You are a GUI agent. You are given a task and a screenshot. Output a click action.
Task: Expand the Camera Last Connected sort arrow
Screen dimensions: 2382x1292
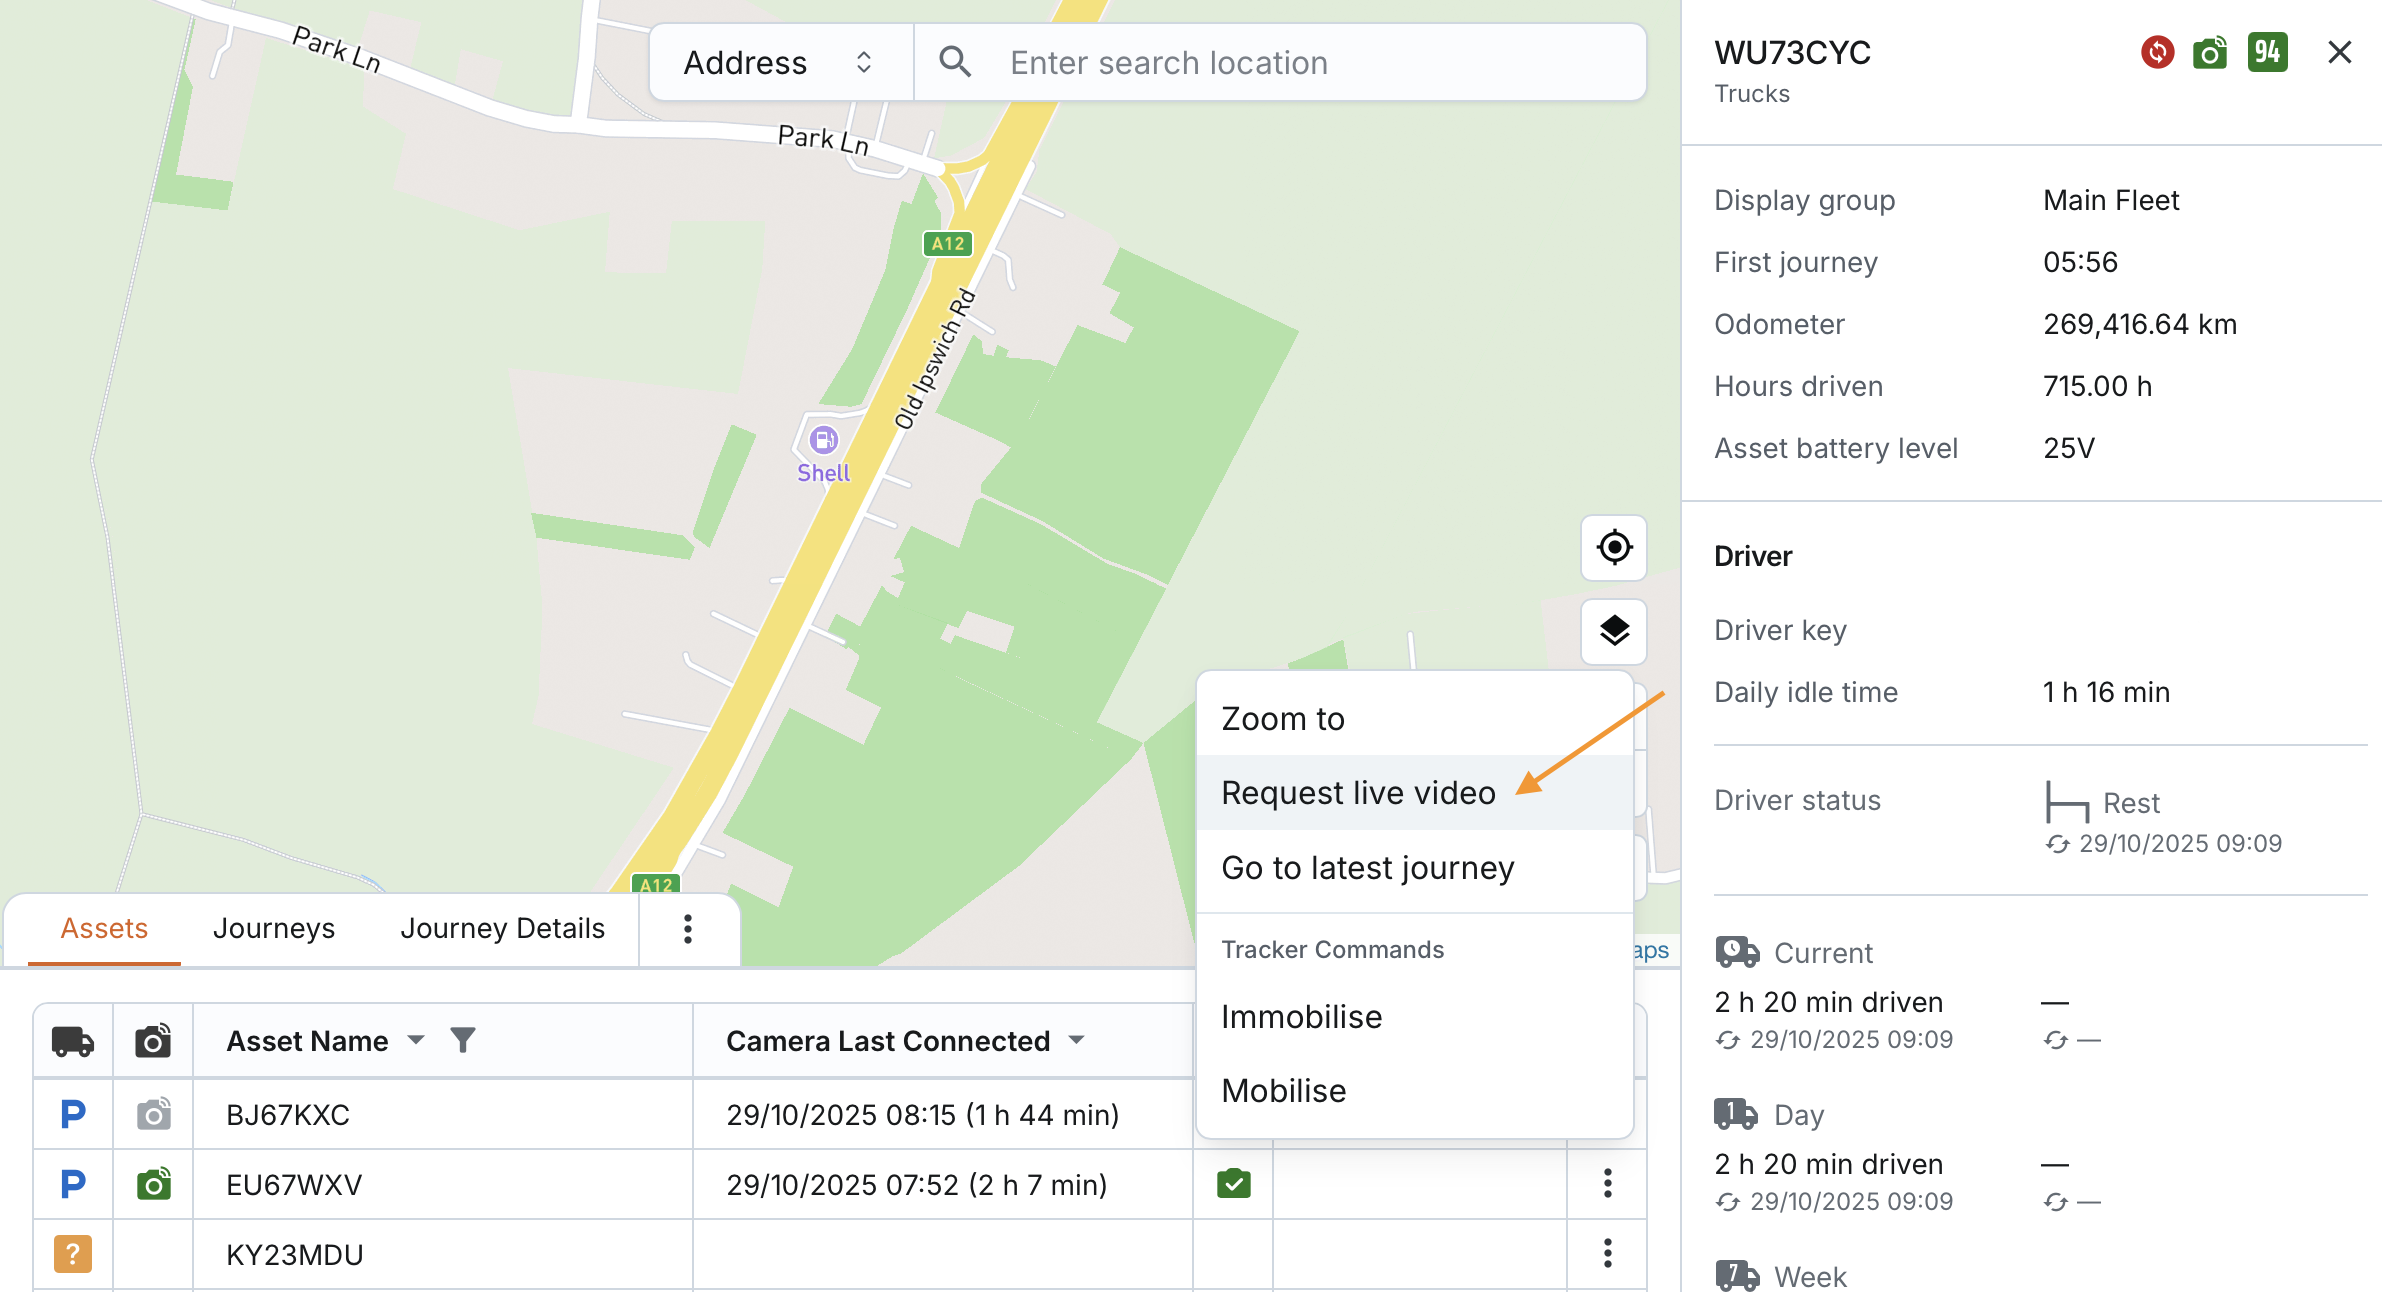[x=1077, y=1040]
